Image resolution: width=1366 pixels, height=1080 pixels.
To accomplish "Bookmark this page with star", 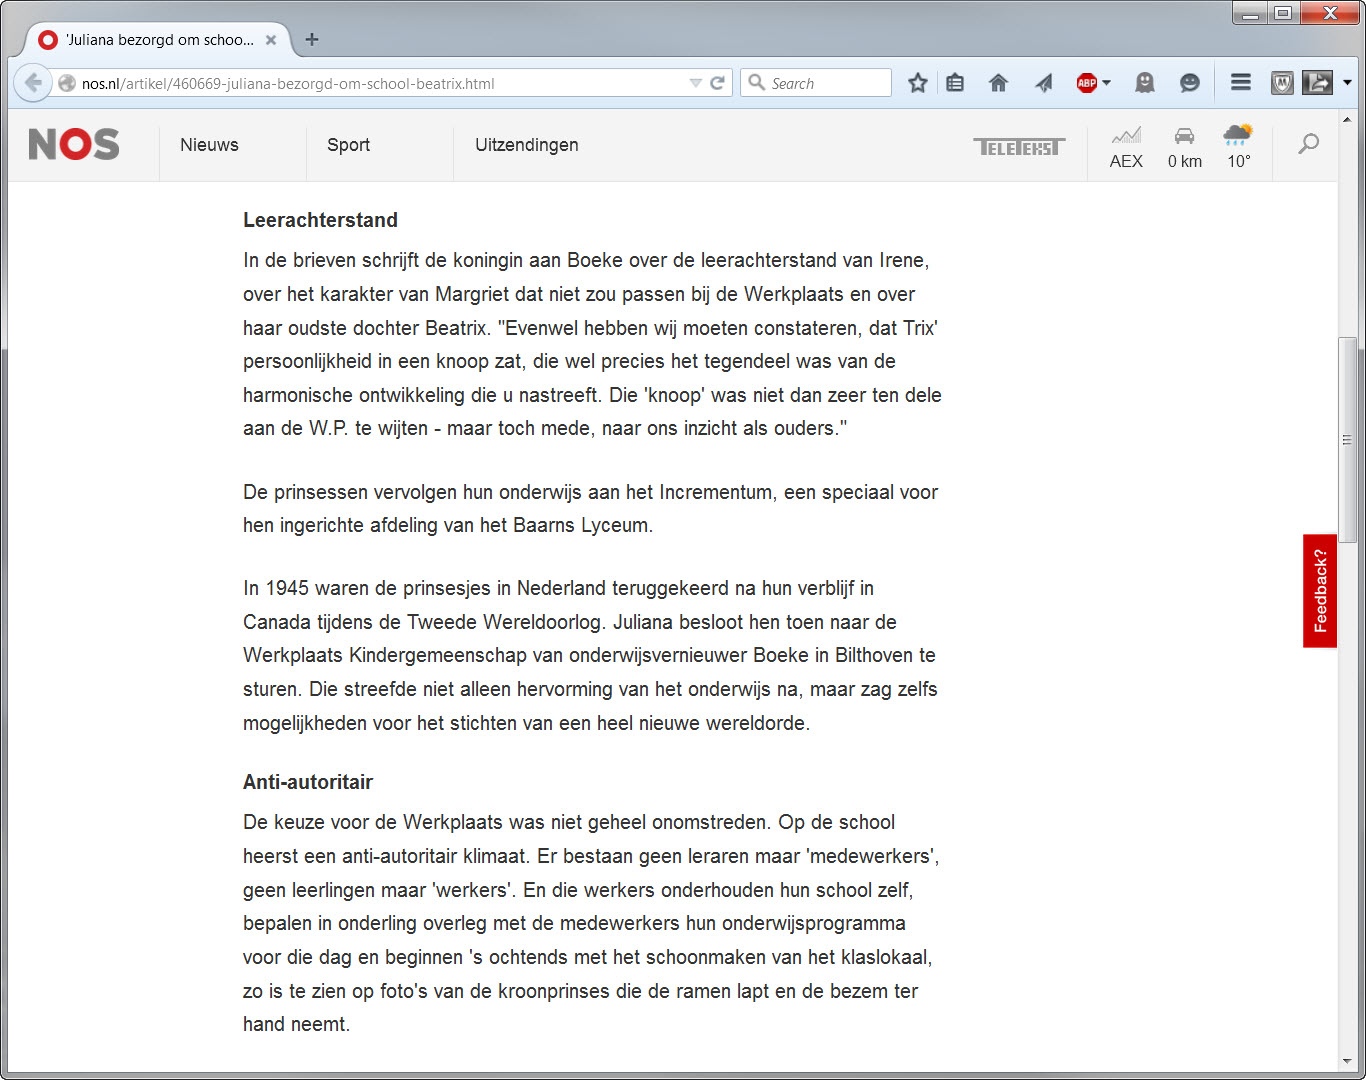I will click(918, 83).
